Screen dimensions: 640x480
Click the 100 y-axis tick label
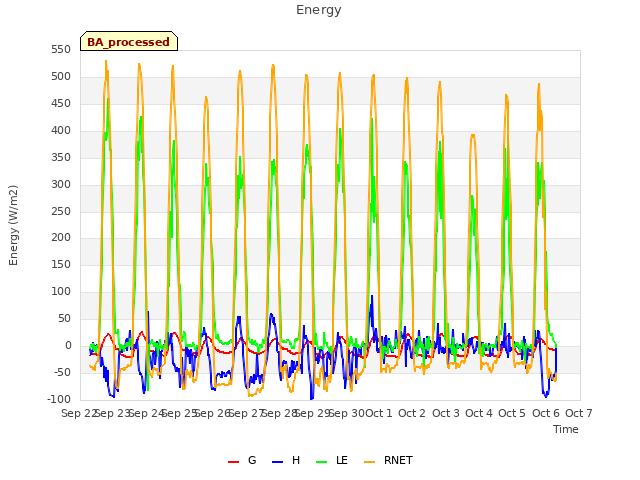point(61,292)
